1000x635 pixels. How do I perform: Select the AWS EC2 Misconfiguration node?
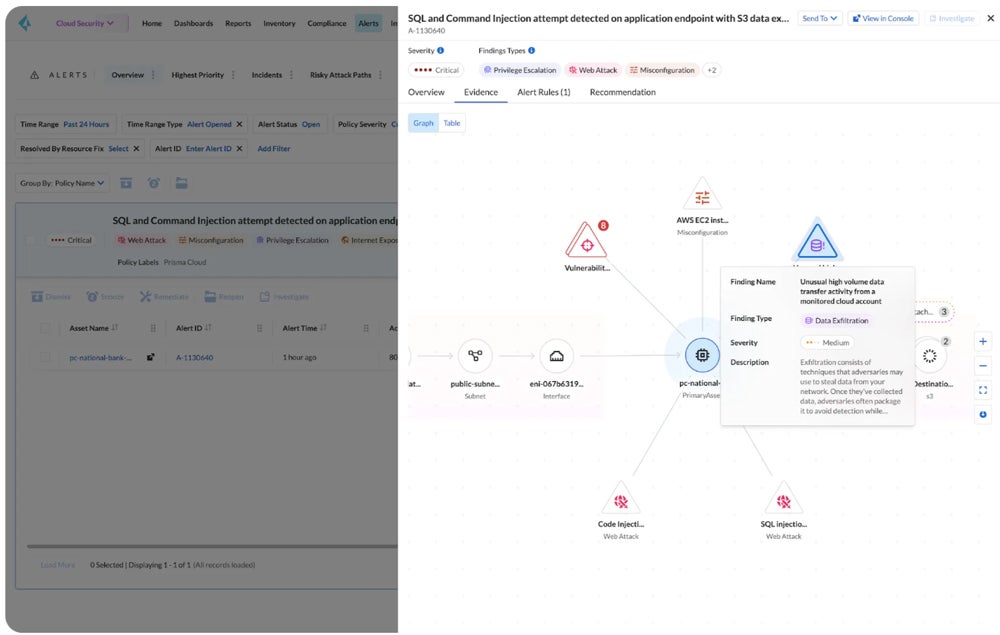pyautogui.click(x=702, y=197)
